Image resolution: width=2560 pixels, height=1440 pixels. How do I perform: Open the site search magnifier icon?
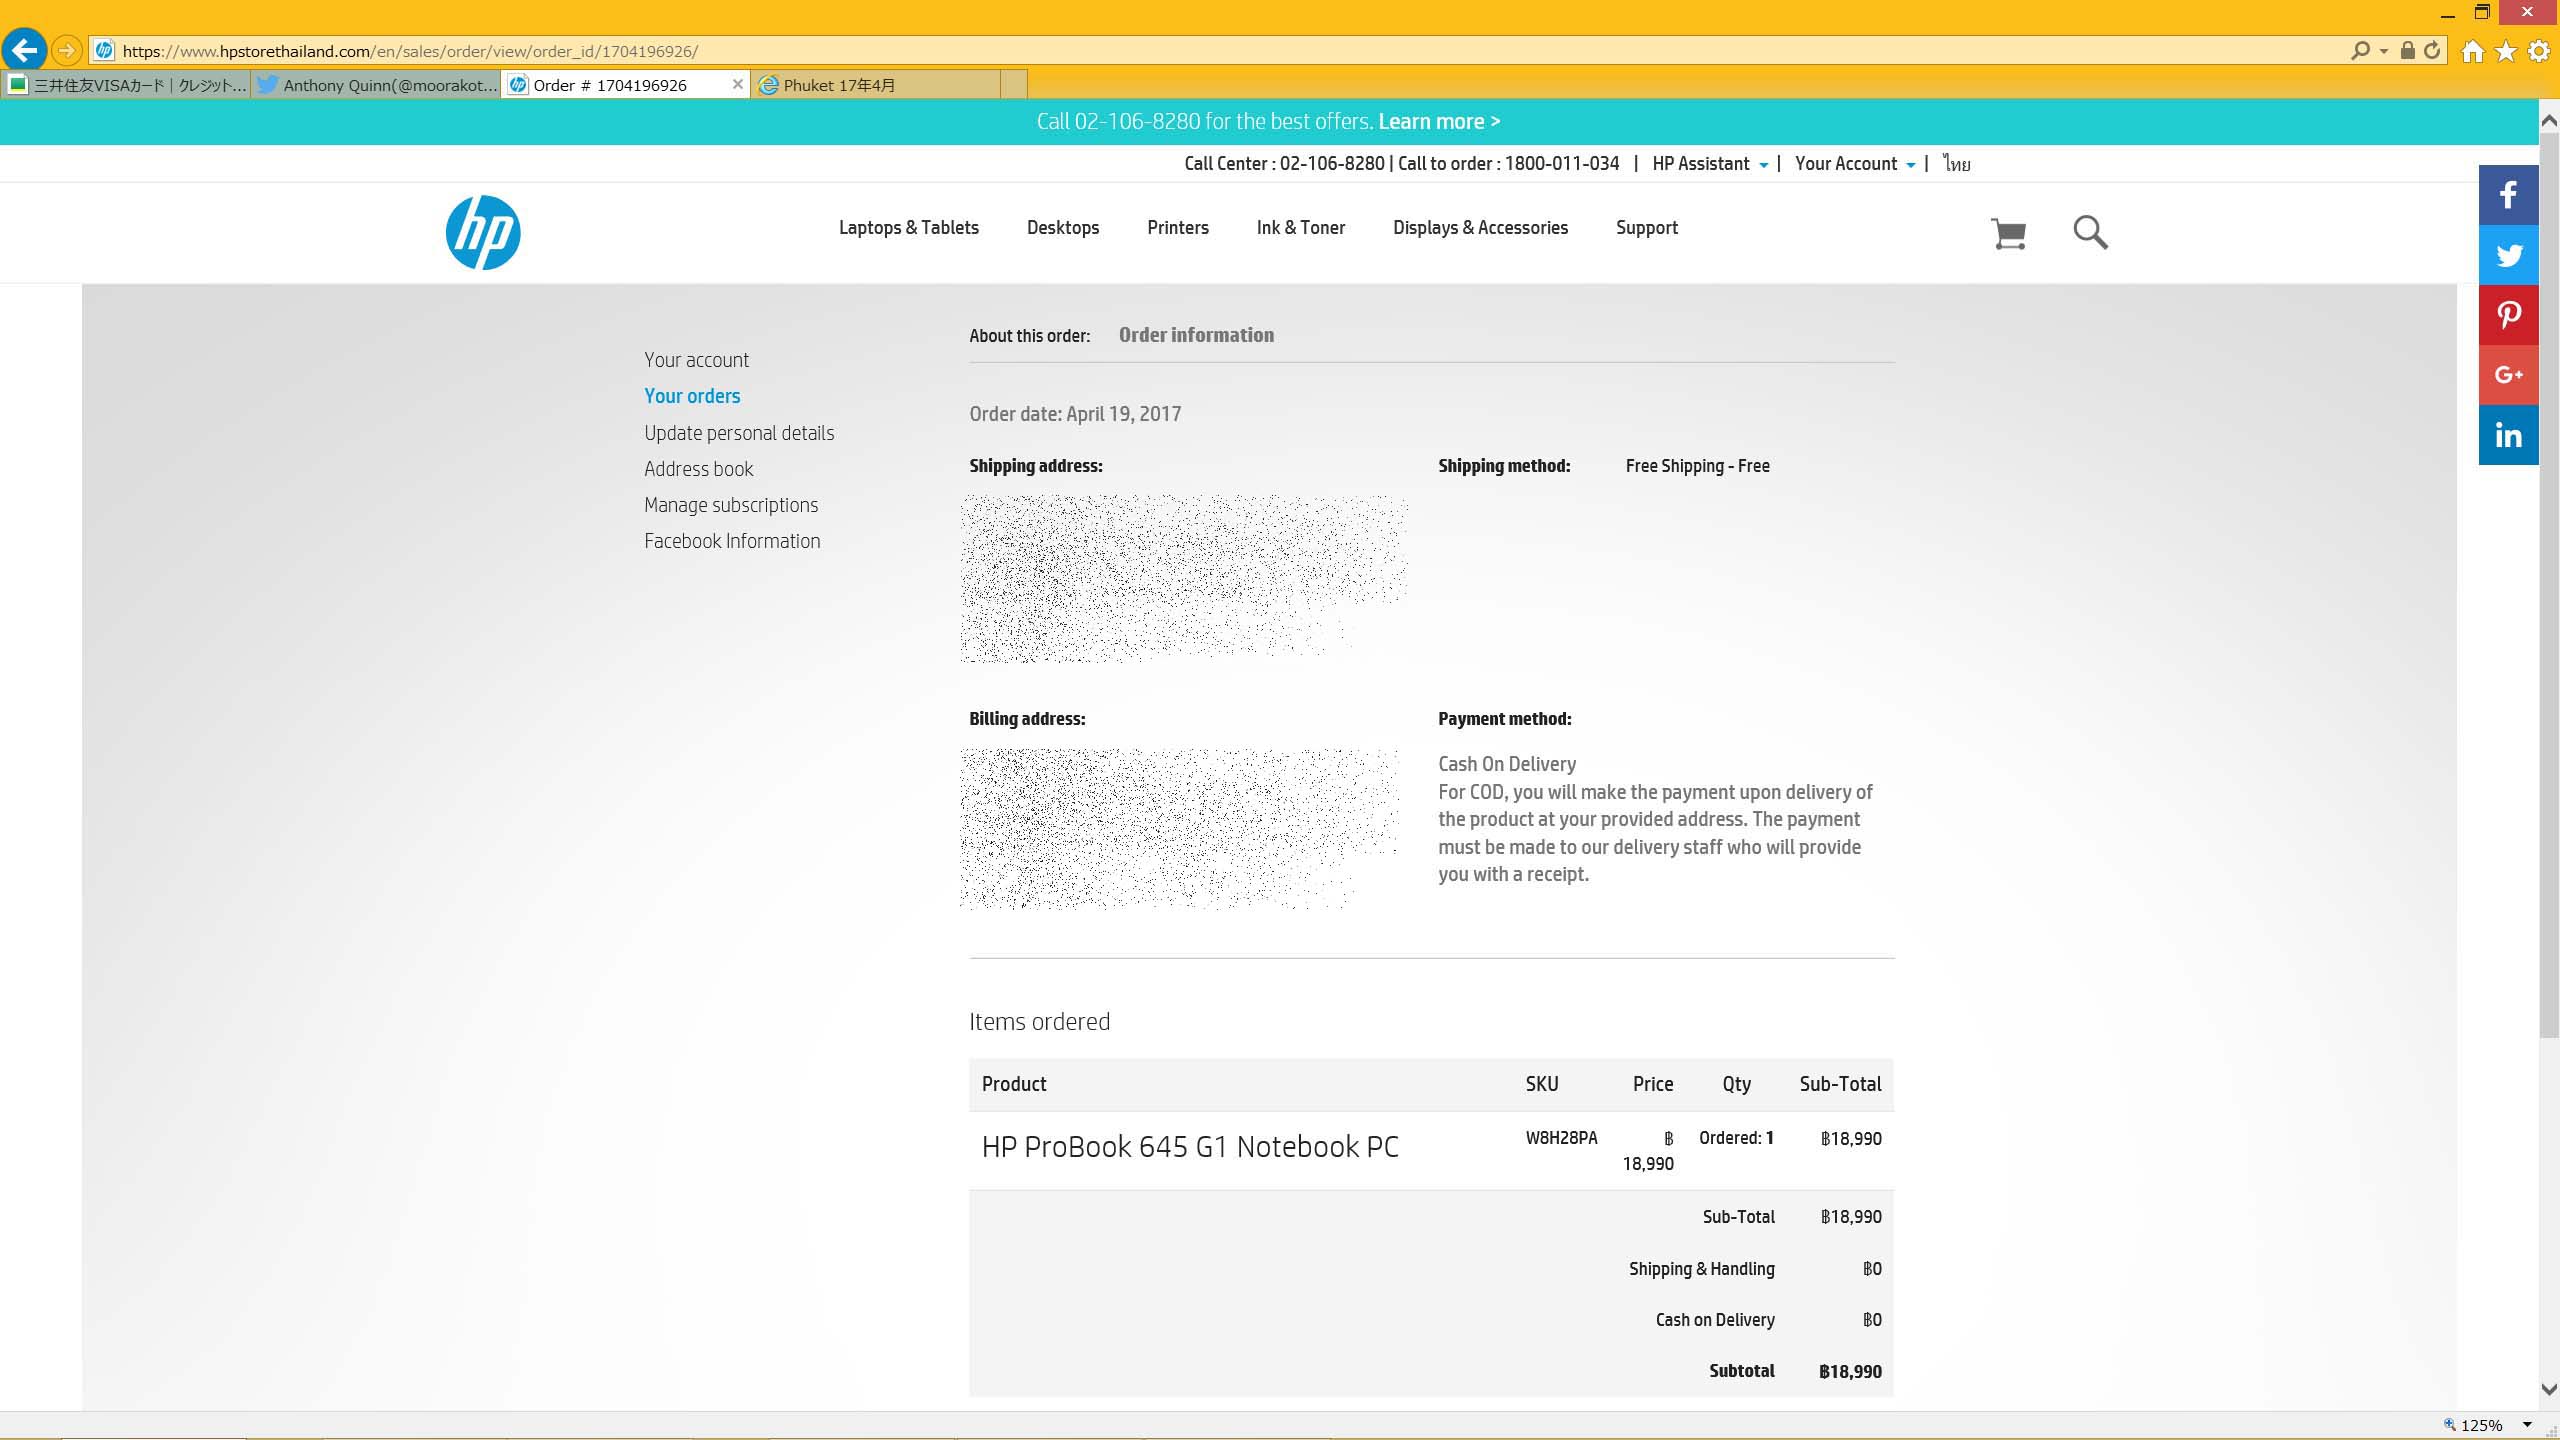[2090, 232]
